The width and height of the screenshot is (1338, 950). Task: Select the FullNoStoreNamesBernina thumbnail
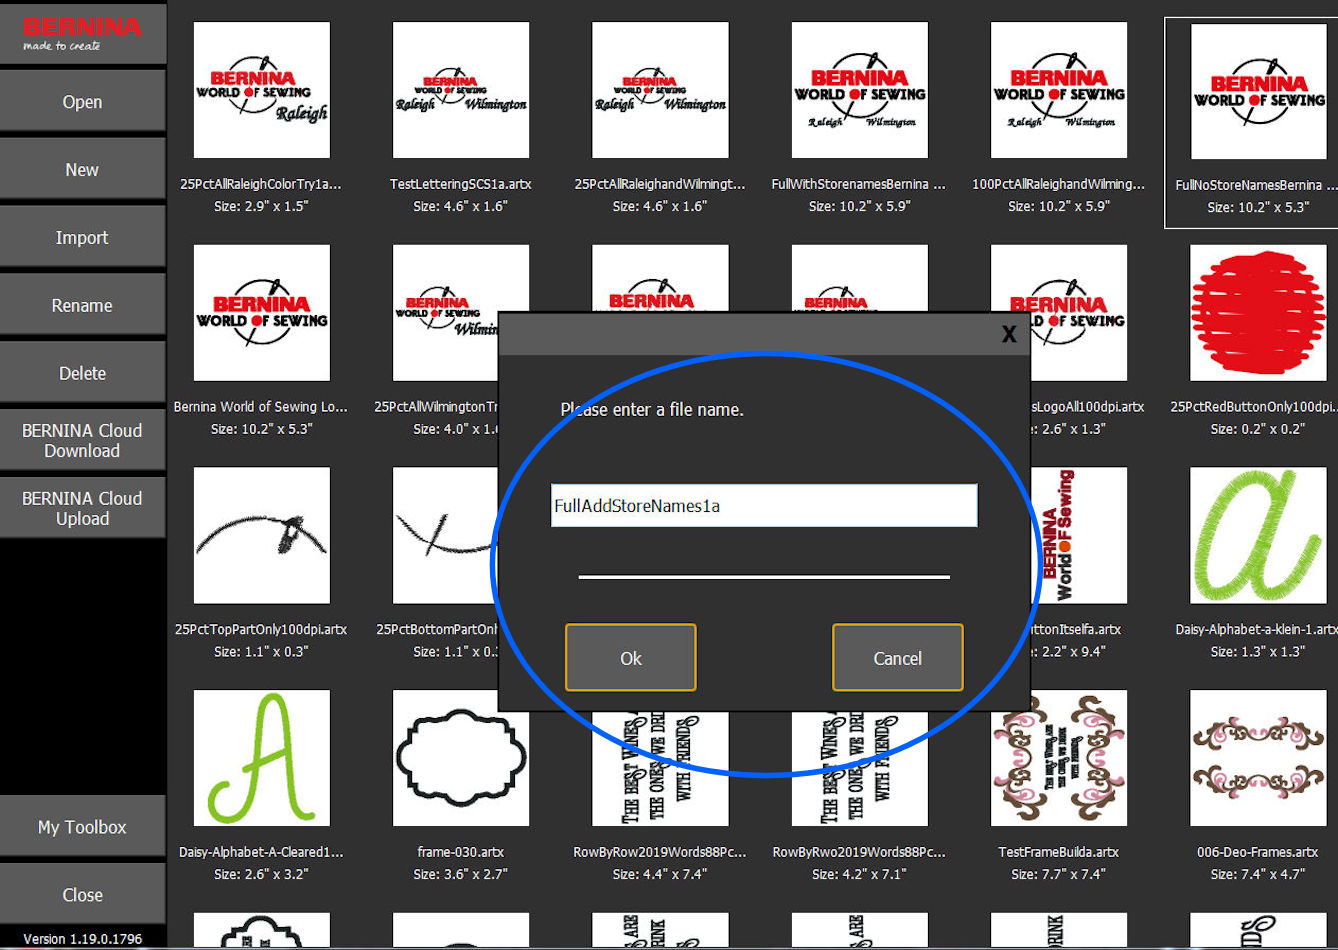1259,91
